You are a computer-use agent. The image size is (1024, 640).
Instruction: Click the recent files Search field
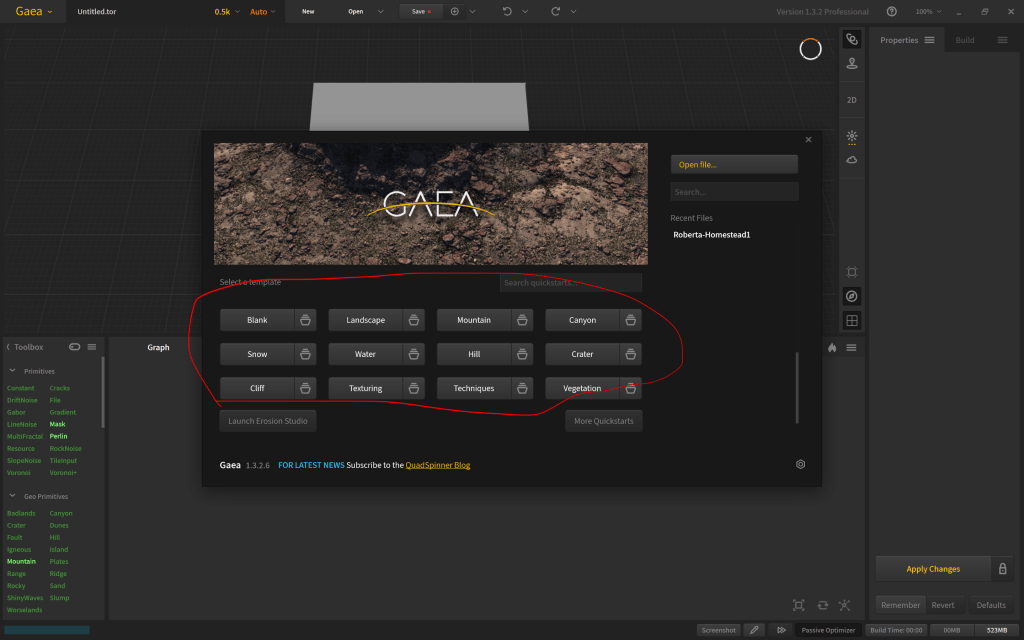click(x=734, y=192)
